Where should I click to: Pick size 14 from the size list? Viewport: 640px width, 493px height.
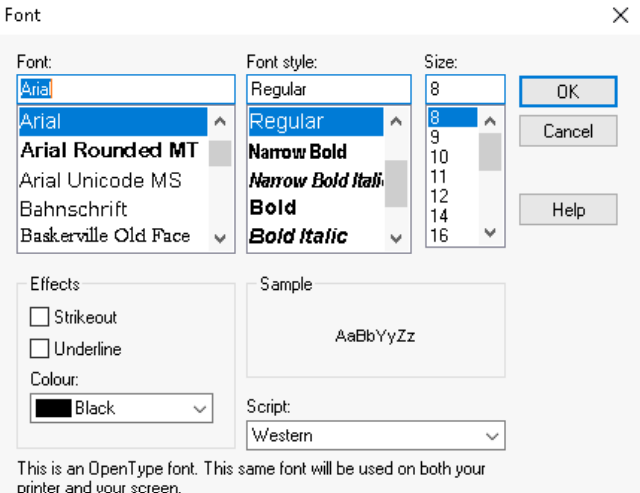[x=439, y=215]
